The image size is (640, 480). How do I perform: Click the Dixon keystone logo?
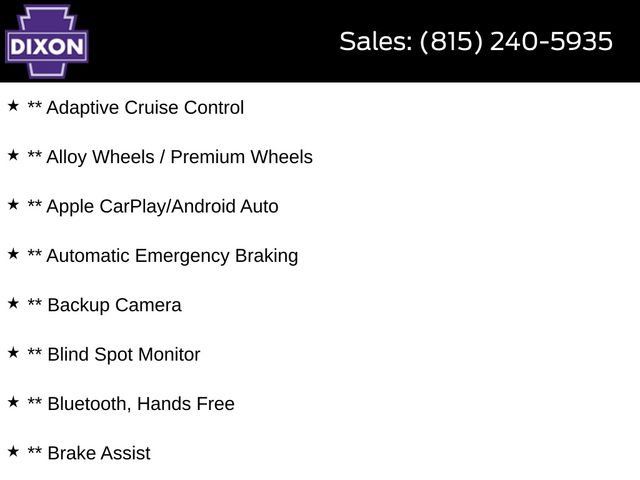[47, 41]
